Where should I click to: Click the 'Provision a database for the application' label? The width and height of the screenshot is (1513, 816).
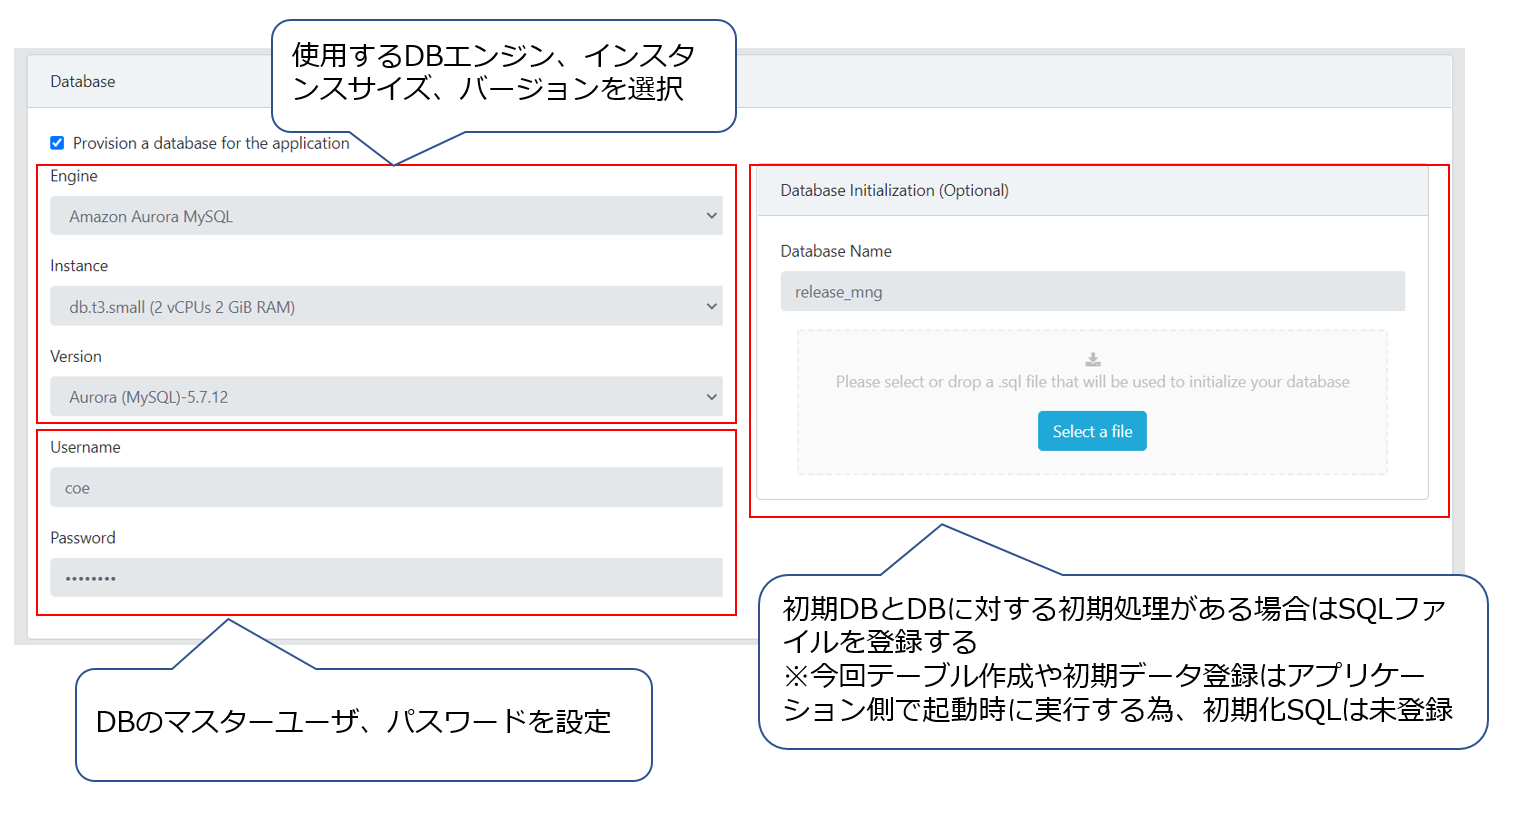pyautogui.click(x=211, y=143)
